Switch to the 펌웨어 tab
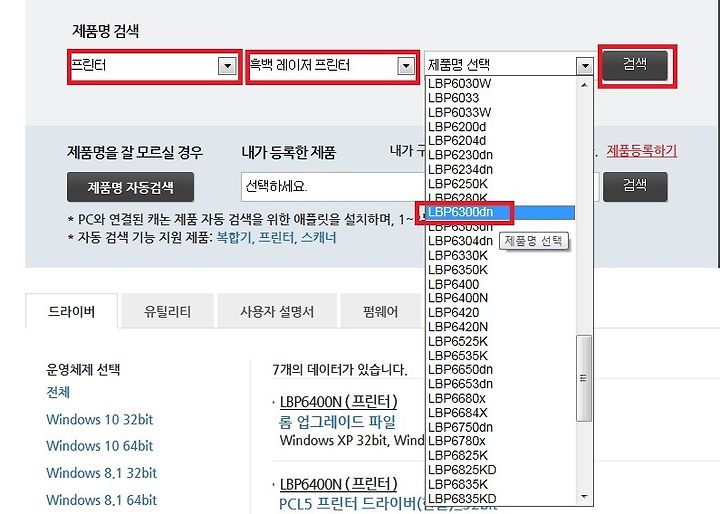Screen dimensions: 720x514 click(x=380, y=312)
